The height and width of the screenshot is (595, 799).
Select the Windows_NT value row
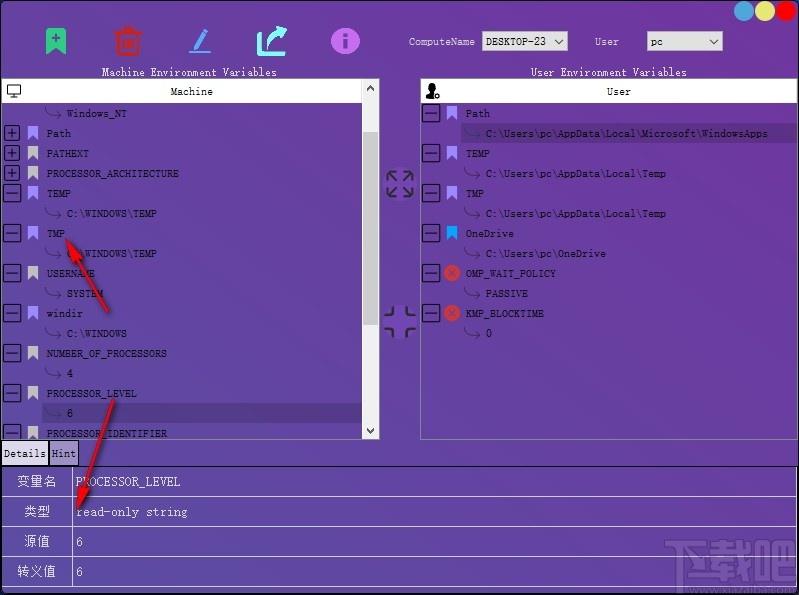[x=96, y=113]
